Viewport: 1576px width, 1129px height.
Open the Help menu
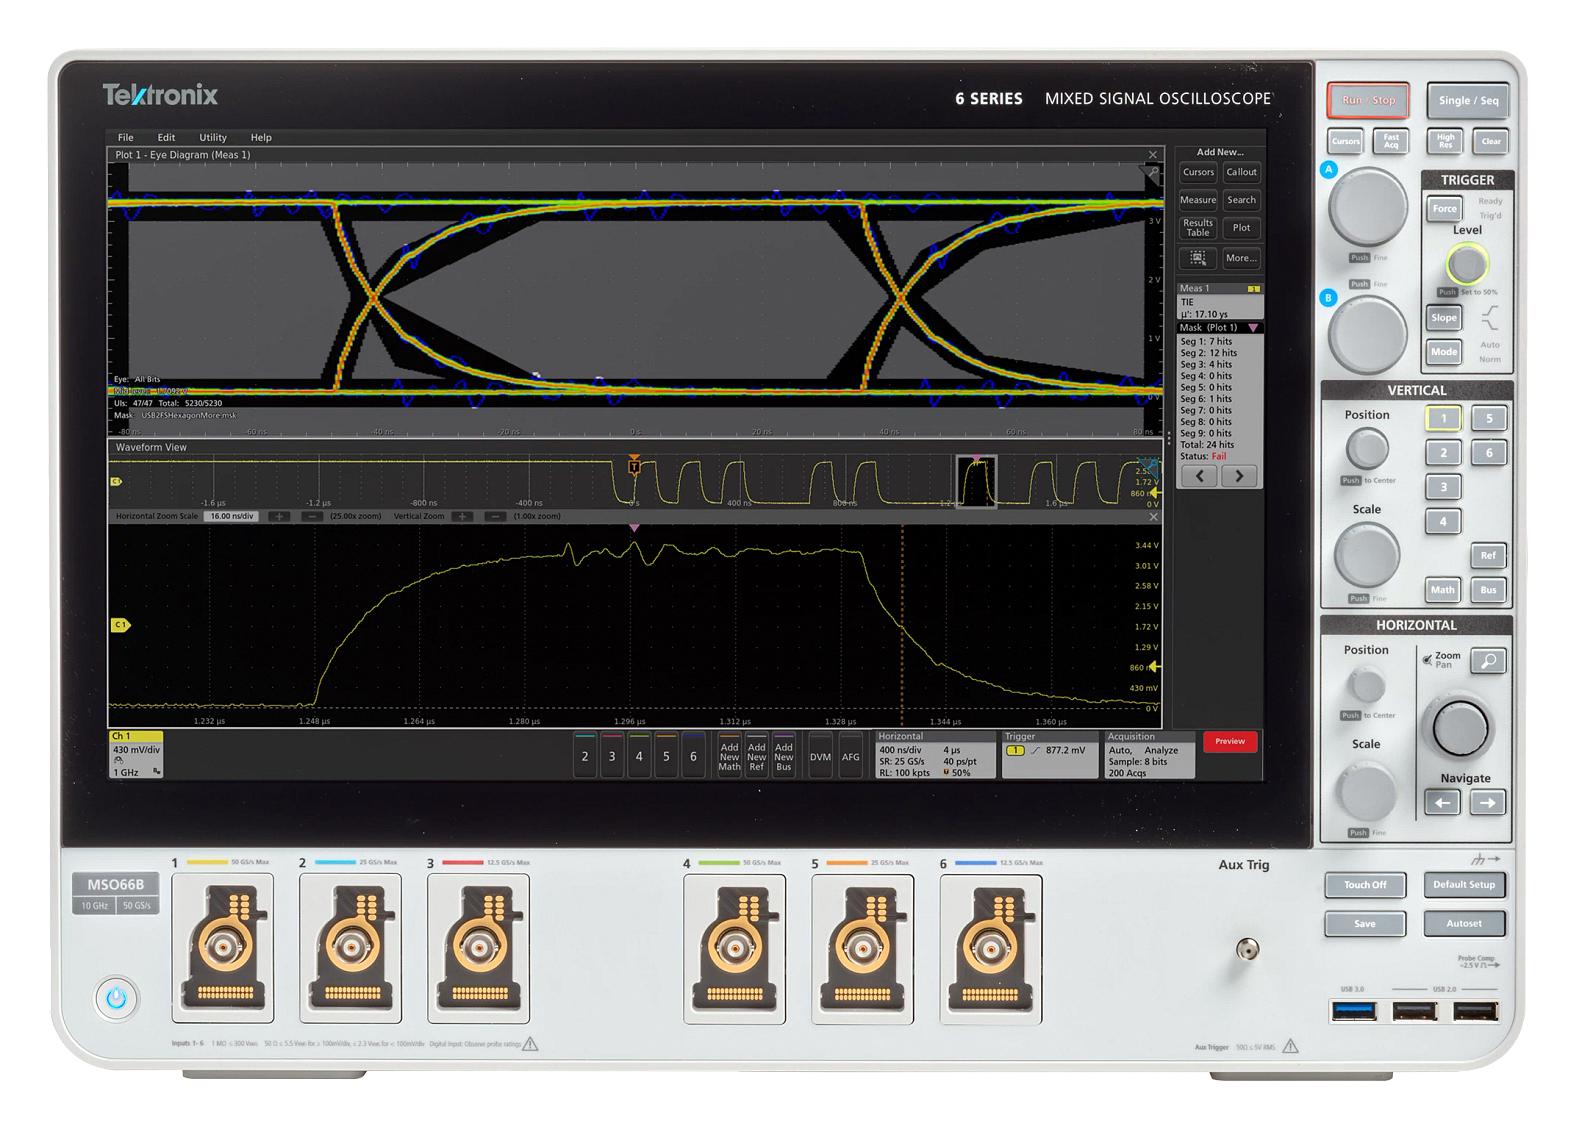click(x=261, y=137)
